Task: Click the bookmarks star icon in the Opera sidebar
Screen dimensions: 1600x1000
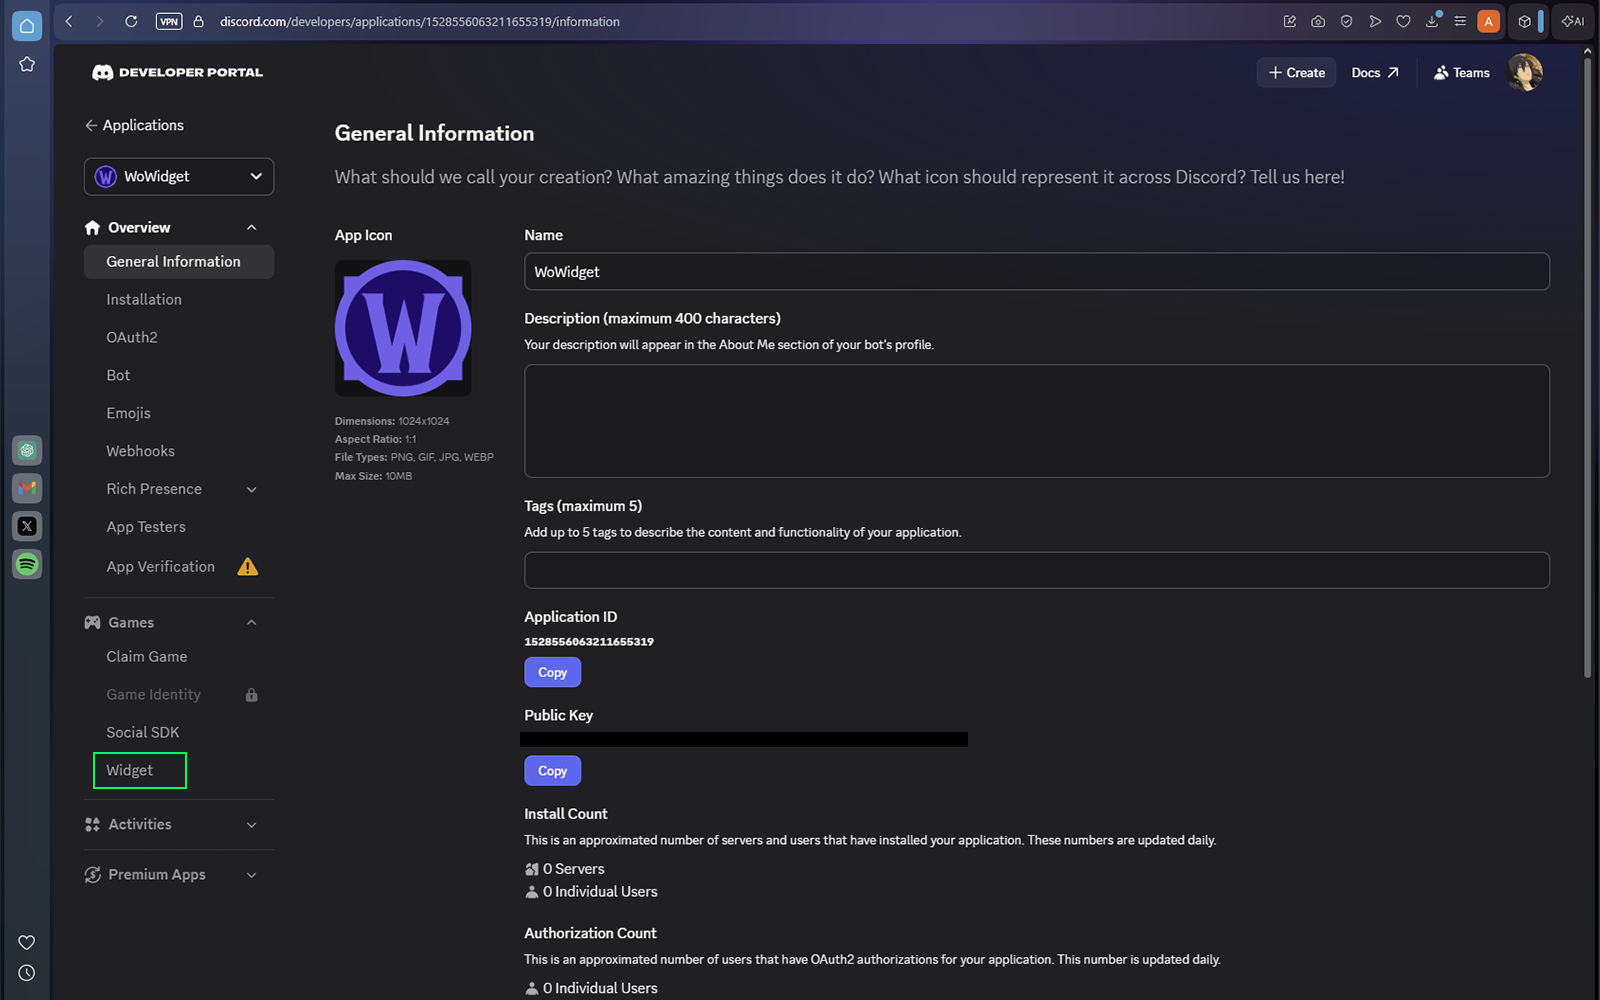Action: tap(27, 64)
